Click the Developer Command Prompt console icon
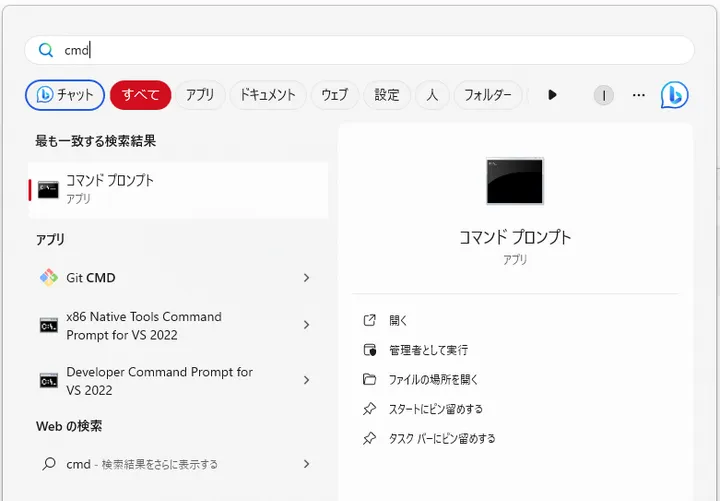Screen dimensions: 720x501 48,380
